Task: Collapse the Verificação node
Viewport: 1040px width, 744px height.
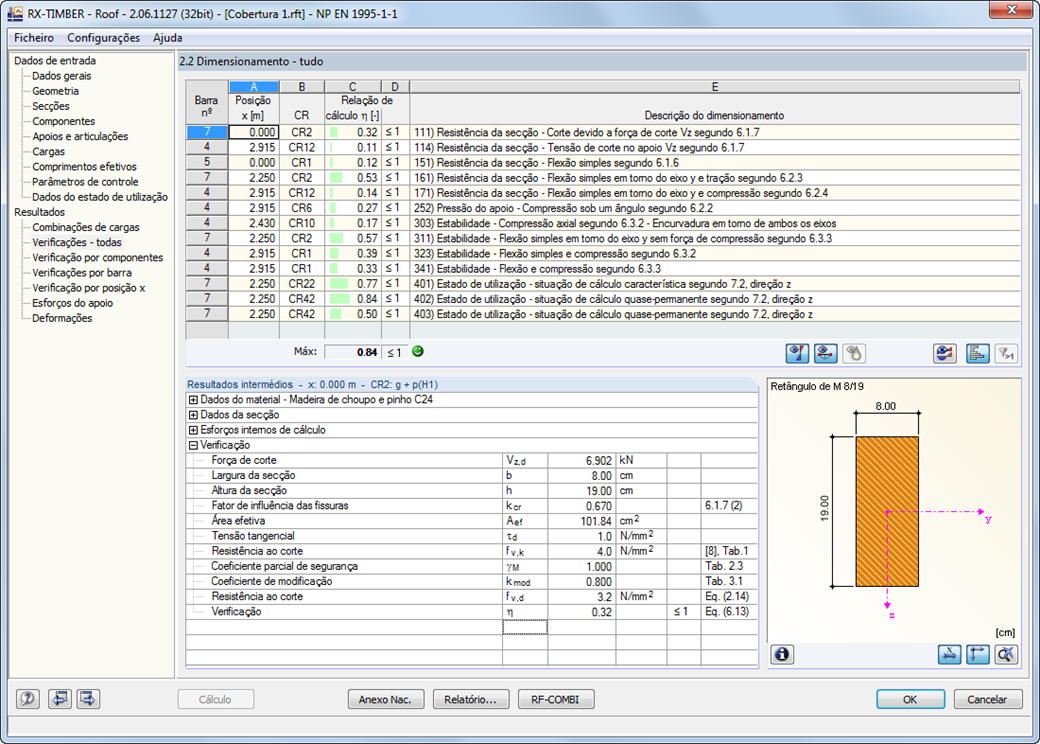Action: tap(193, 446)
